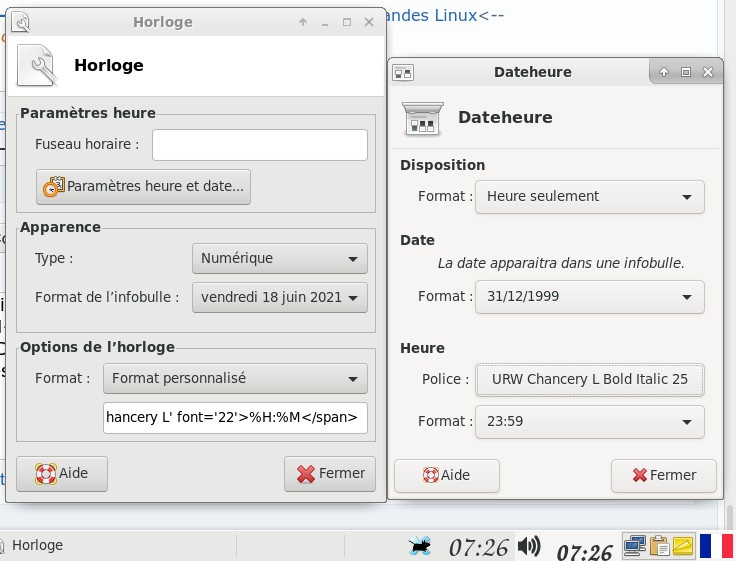Click the French flag keyboard layout icon
This screenshot has width=736, height=561.
pyautogui.click(x=716, y=546)
